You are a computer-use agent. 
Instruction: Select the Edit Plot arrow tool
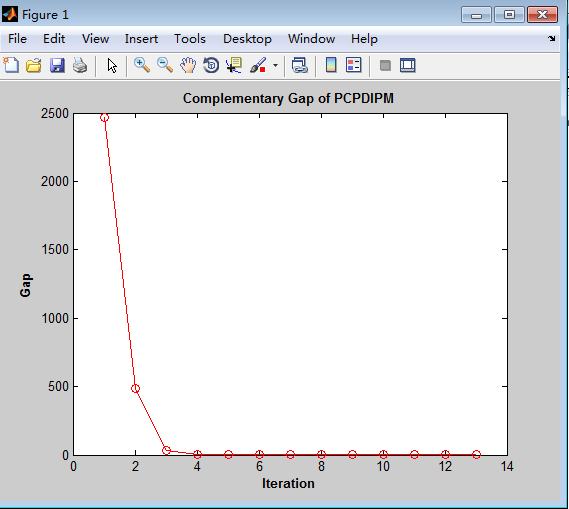coord(112,66)
